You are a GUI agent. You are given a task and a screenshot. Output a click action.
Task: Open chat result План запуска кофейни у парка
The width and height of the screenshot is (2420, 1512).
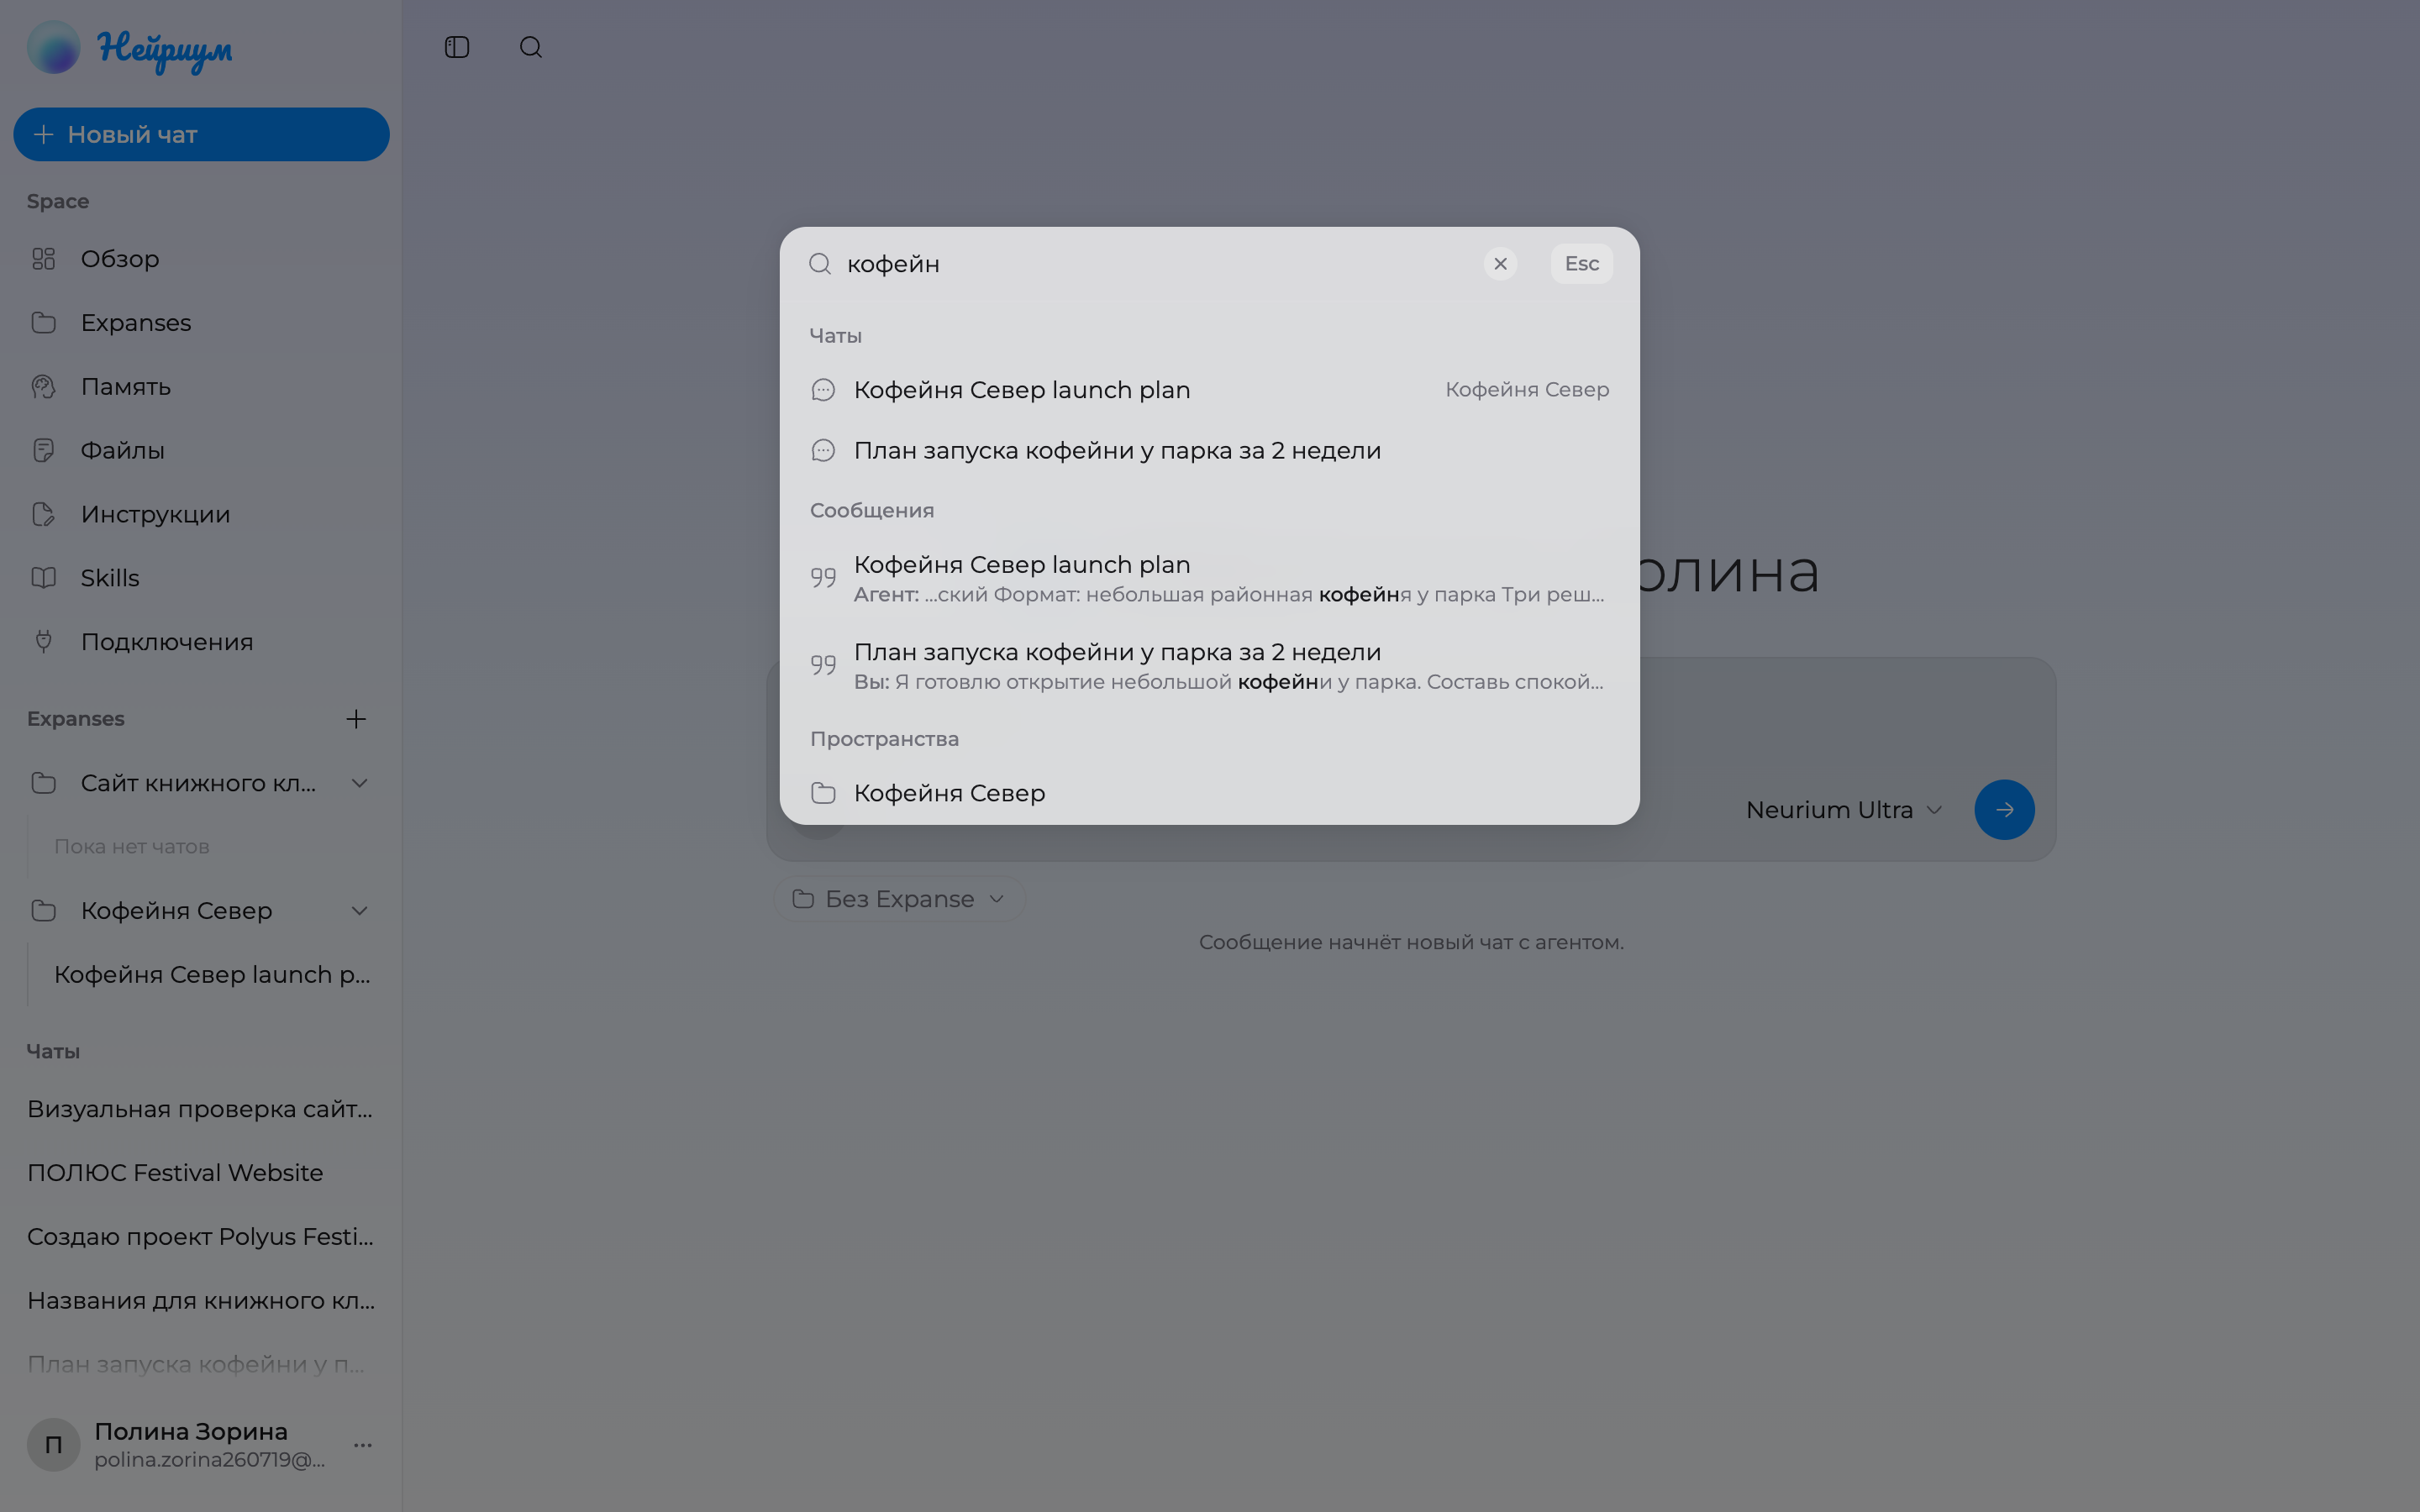tap(1209, 451)
